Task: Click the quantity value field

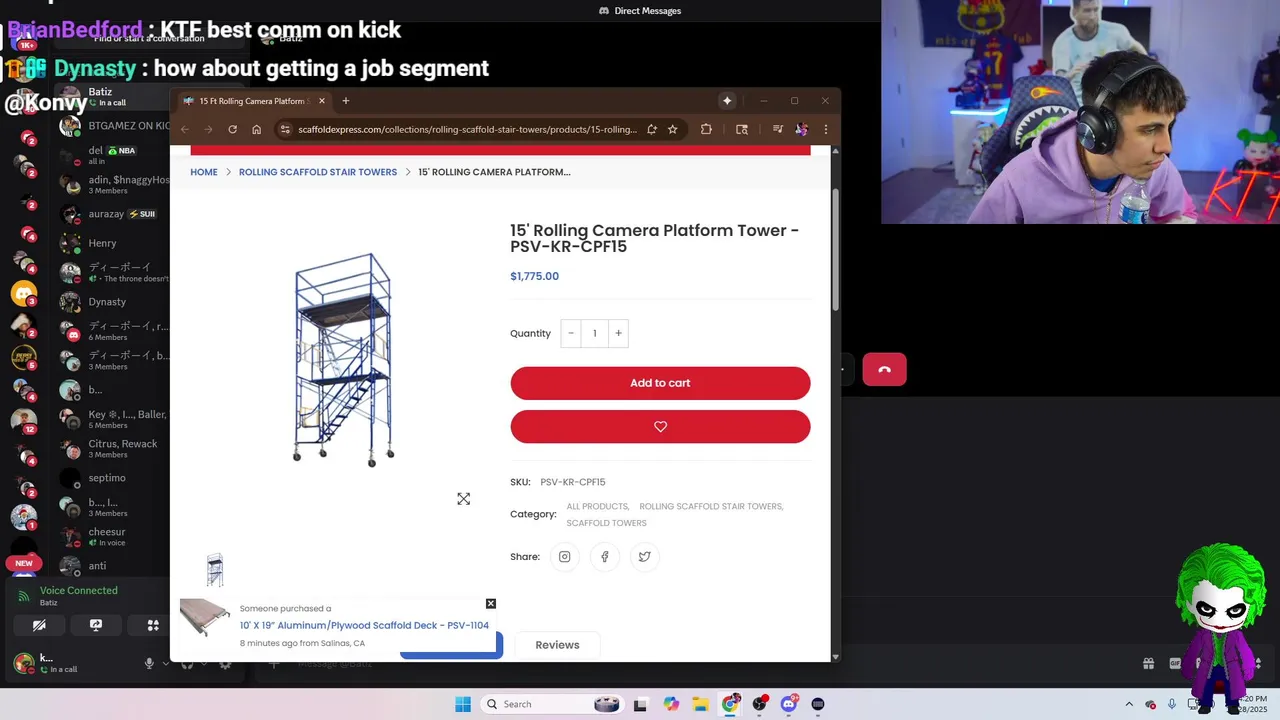Action: (x=594, y=333)
